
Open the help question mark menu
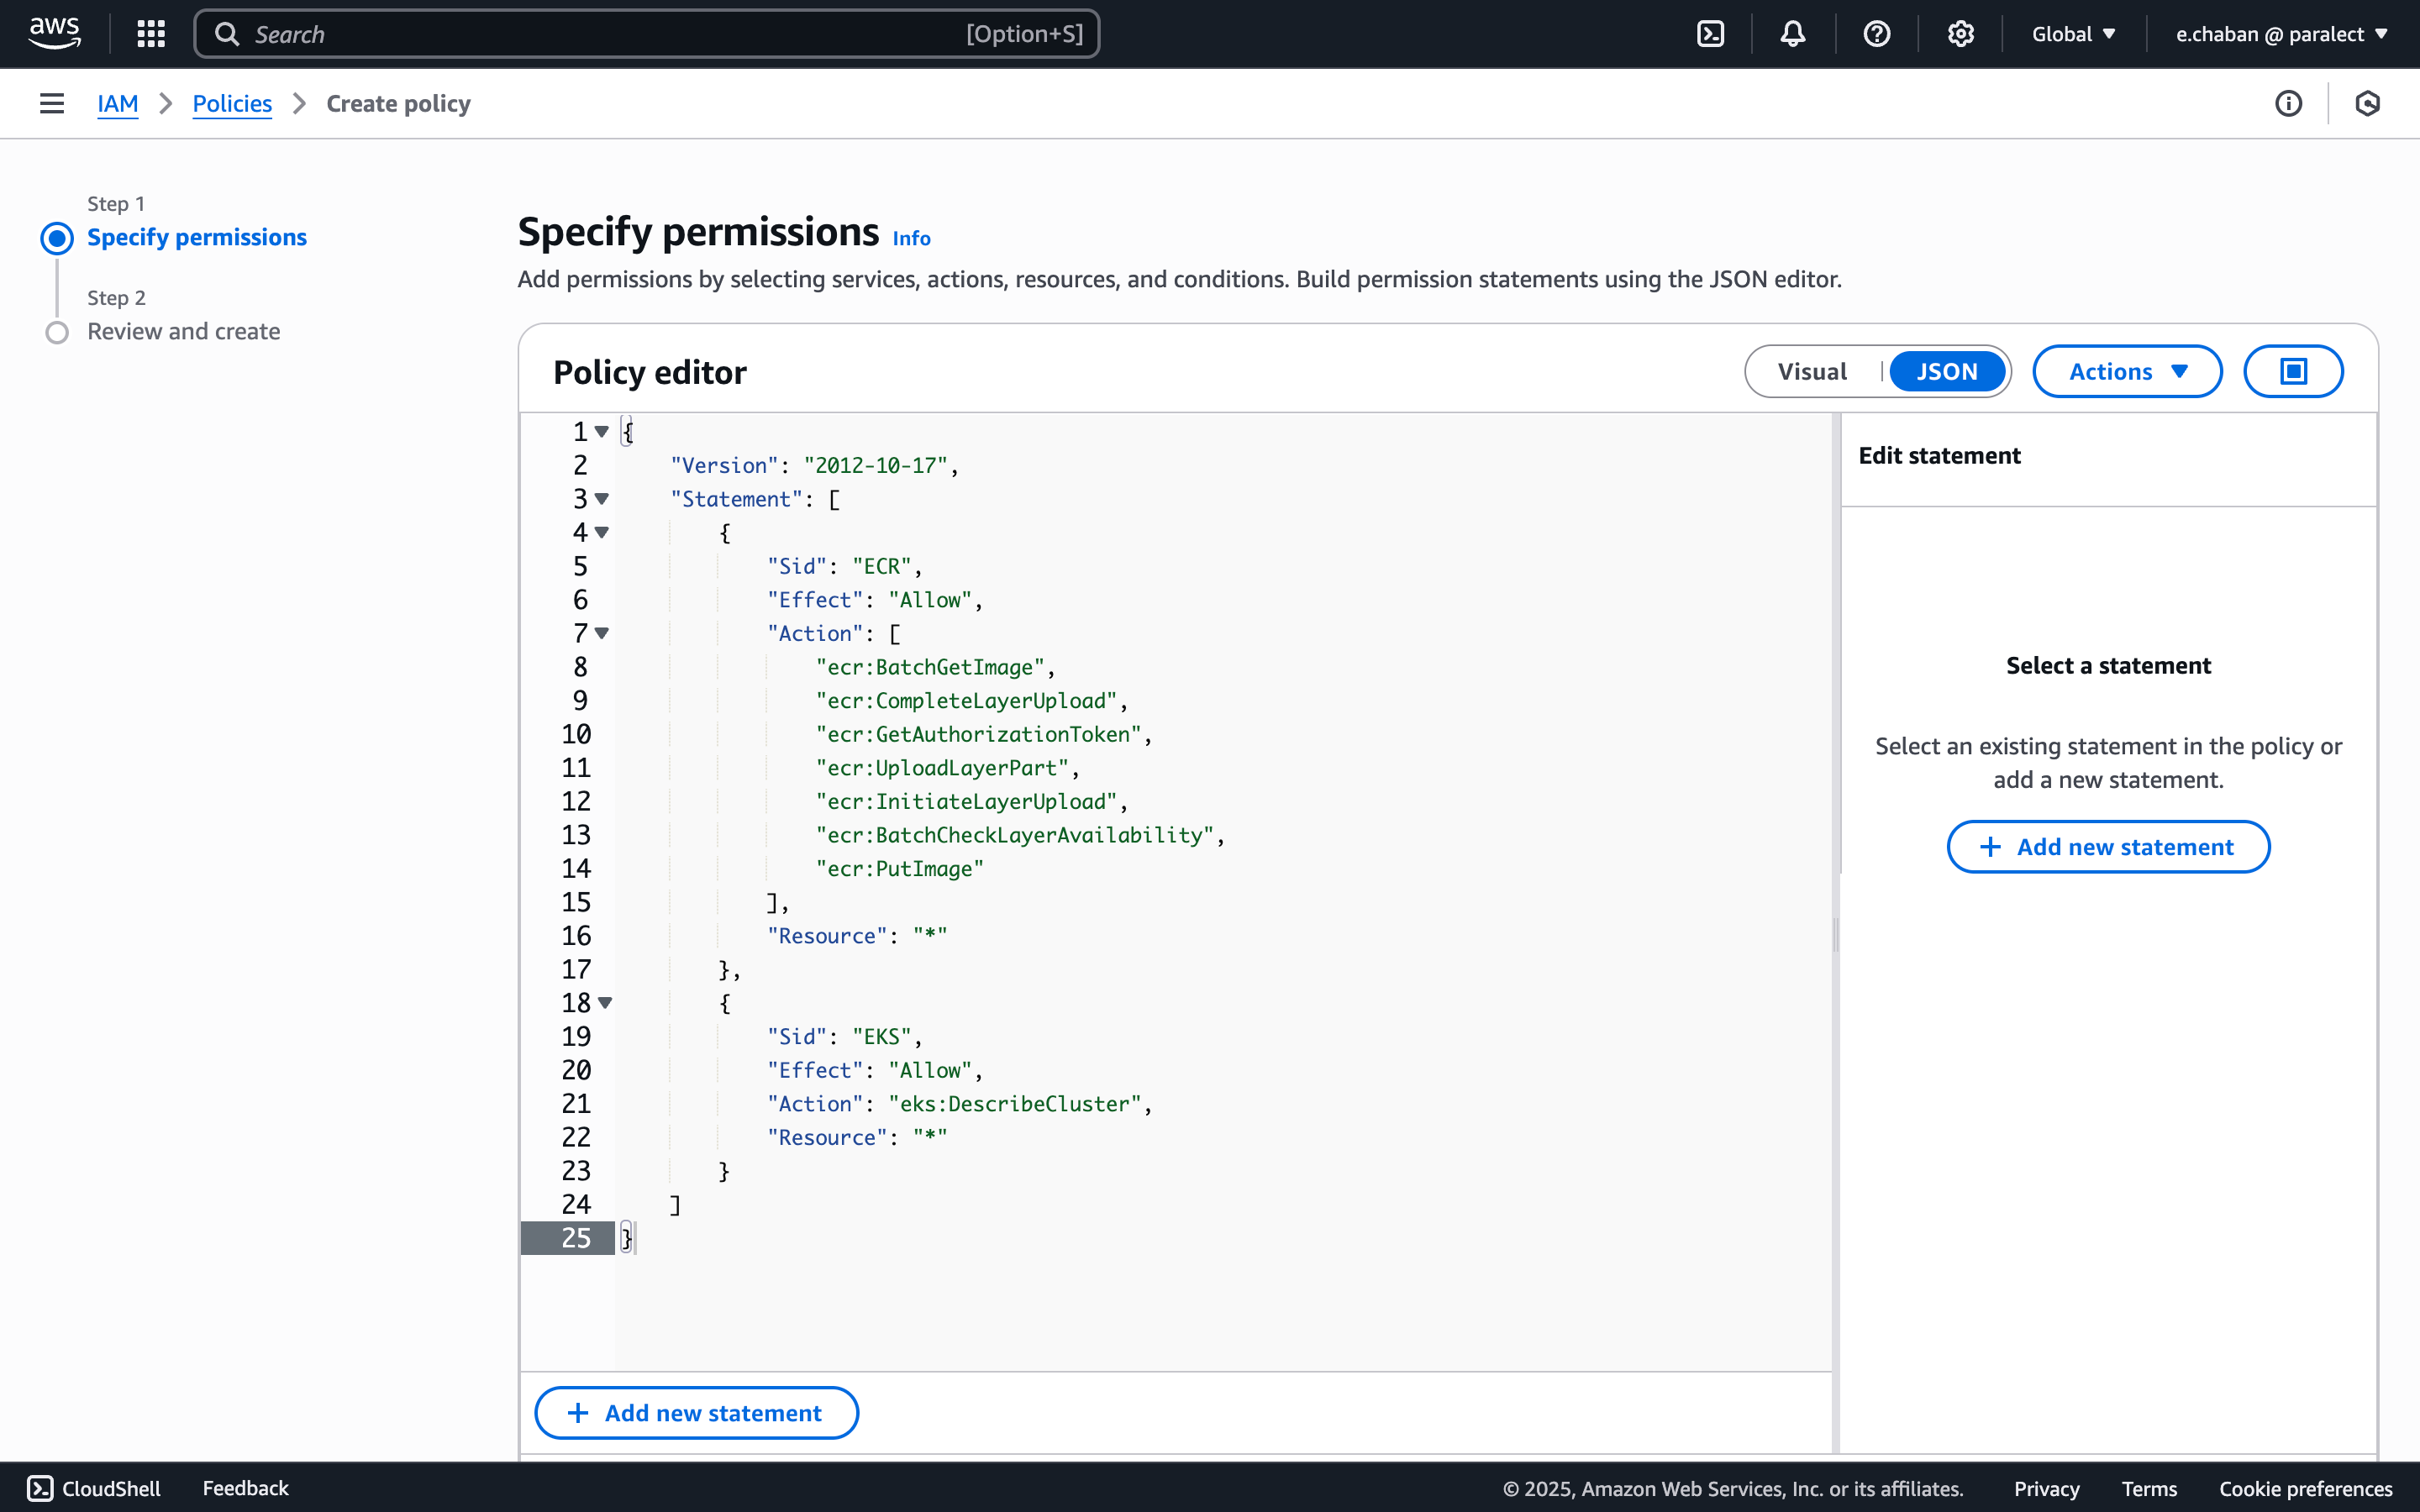[1877, 34]
